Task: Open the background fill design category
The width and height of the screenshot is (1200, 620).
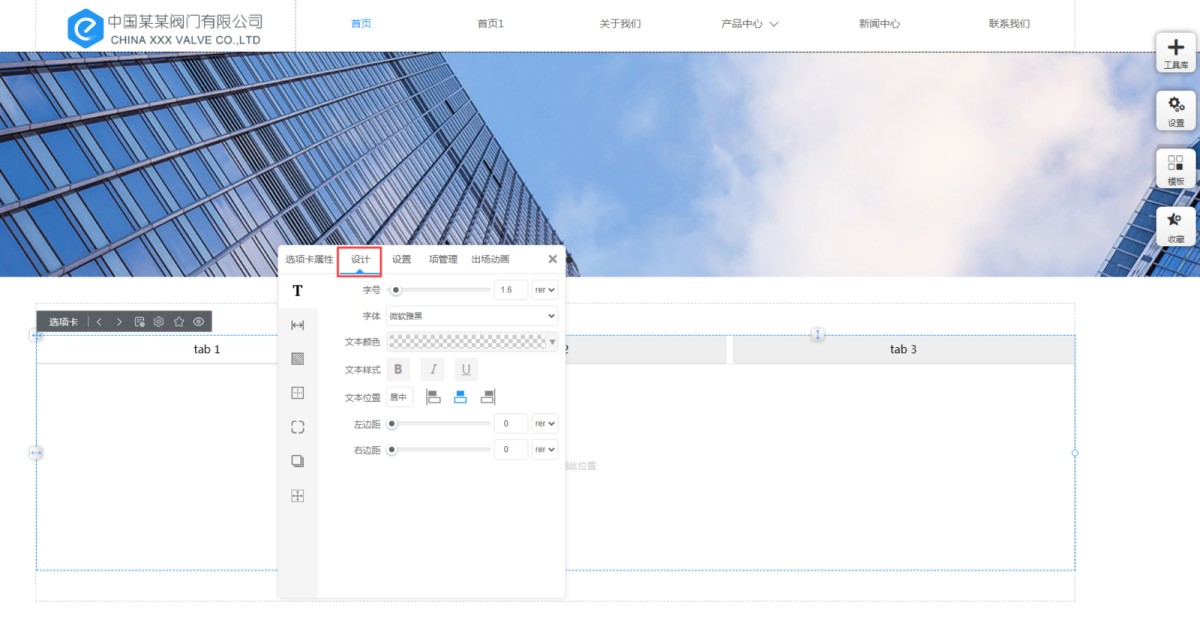Action: (x=297, y=359)
